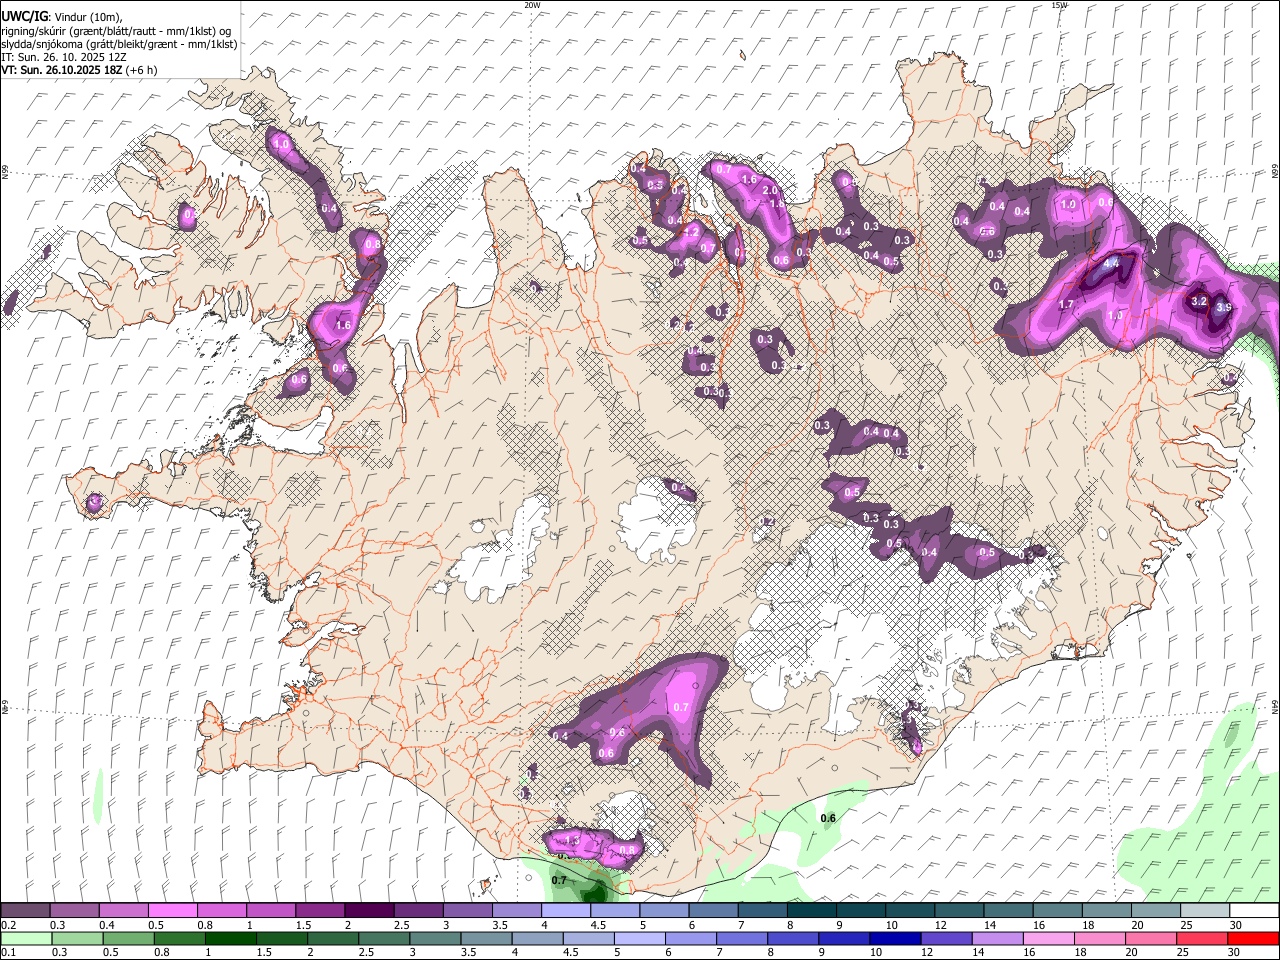
Task: Click the 'IT: Sun. 26. 10. 2025 12Z' line
Action: (x=64, y=57)
